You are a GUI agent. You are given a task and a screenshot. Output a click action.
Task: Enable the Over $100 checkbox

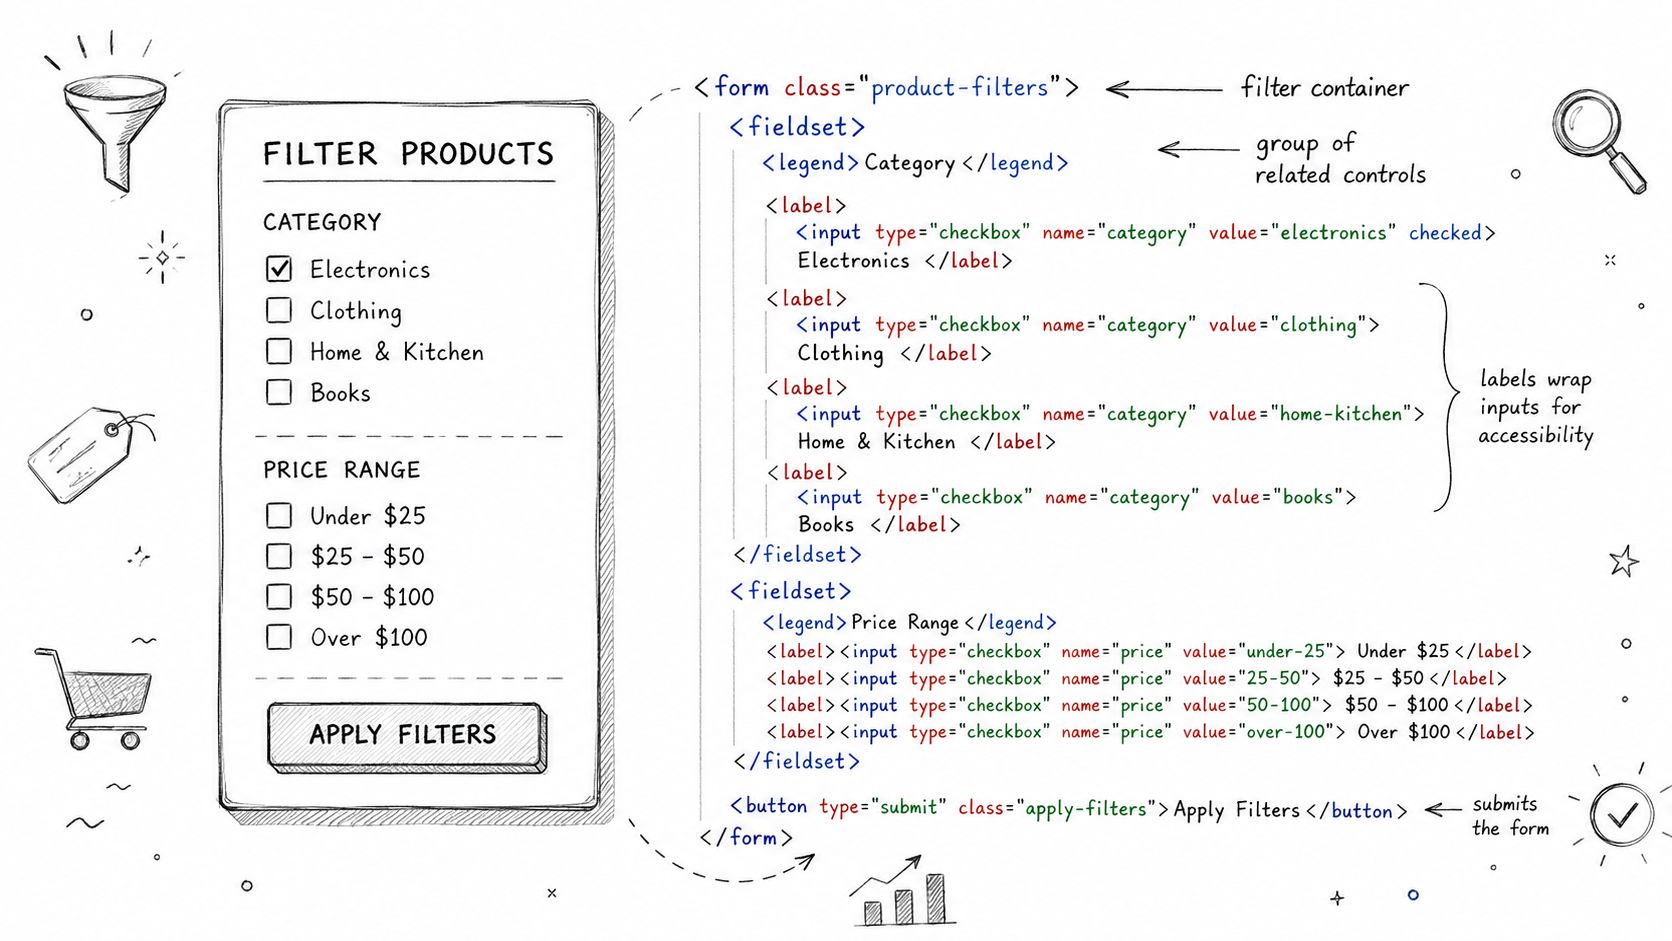[279, 637]
